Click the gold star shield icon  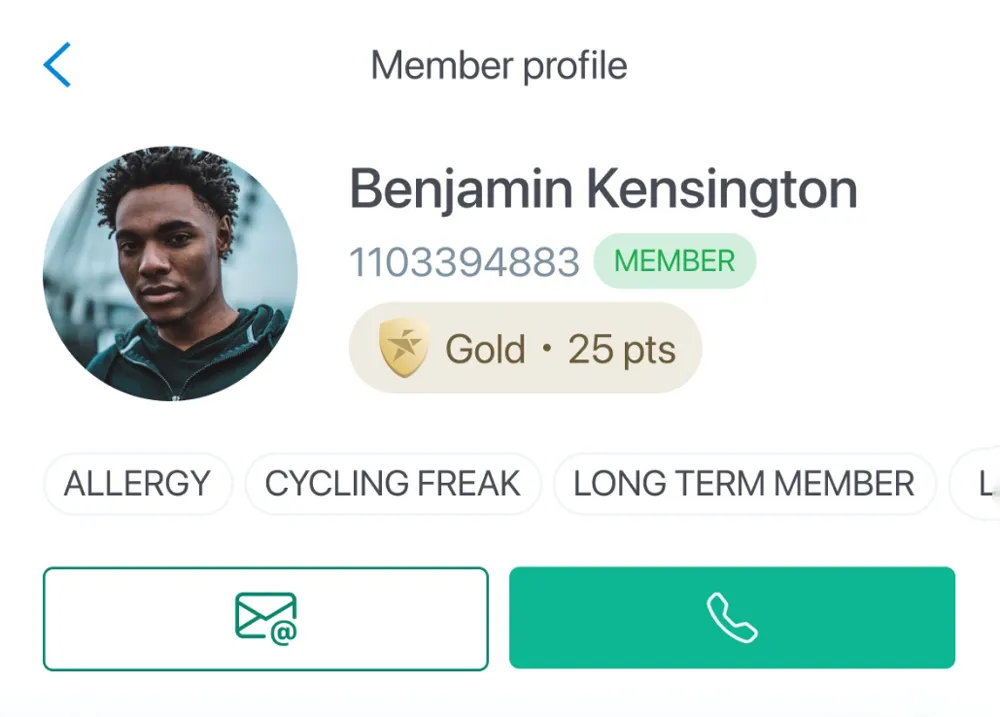click(404, 349)
